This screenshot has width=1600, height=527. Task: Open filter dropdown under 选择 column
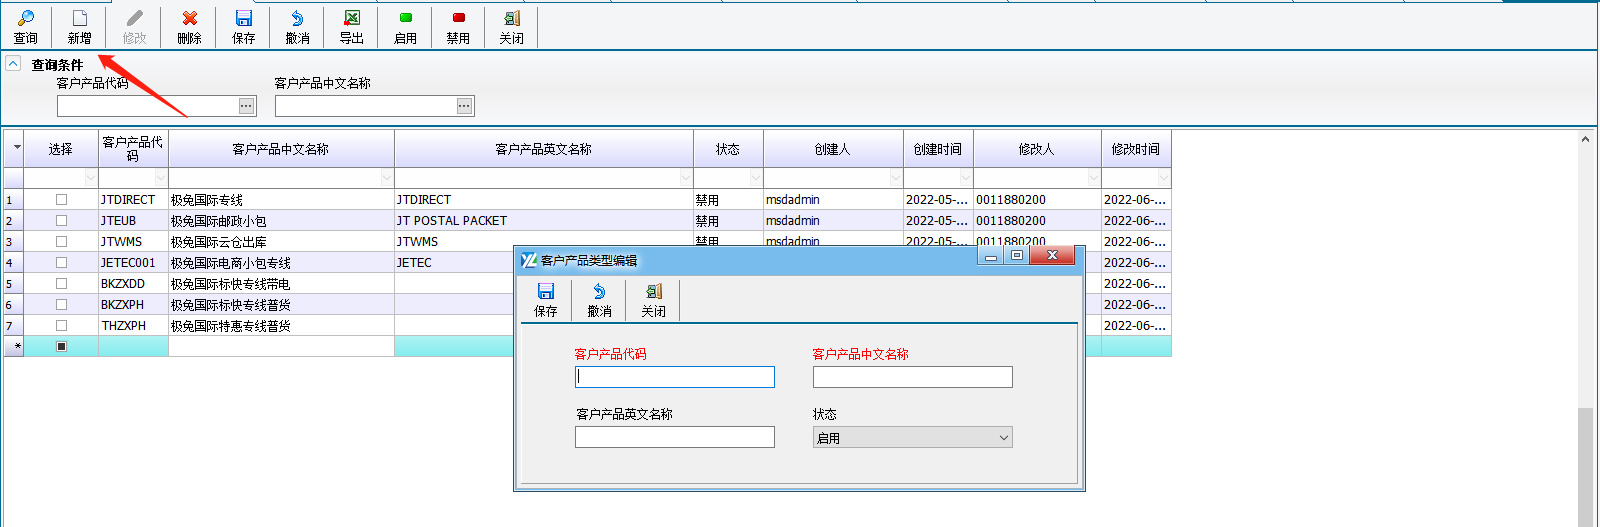tap(91, 178)
